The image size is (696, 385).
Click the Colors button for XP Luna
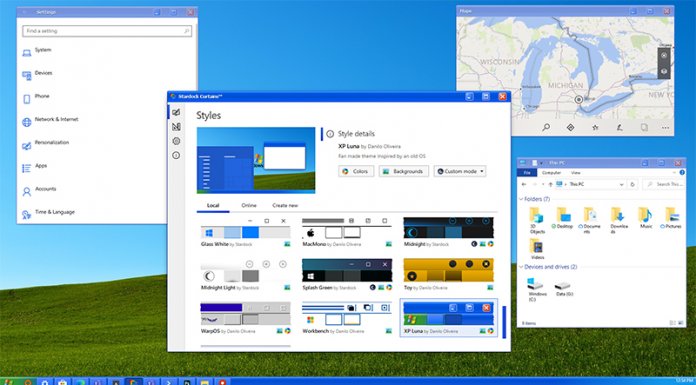pyautogui.click(x=356, y=171)
